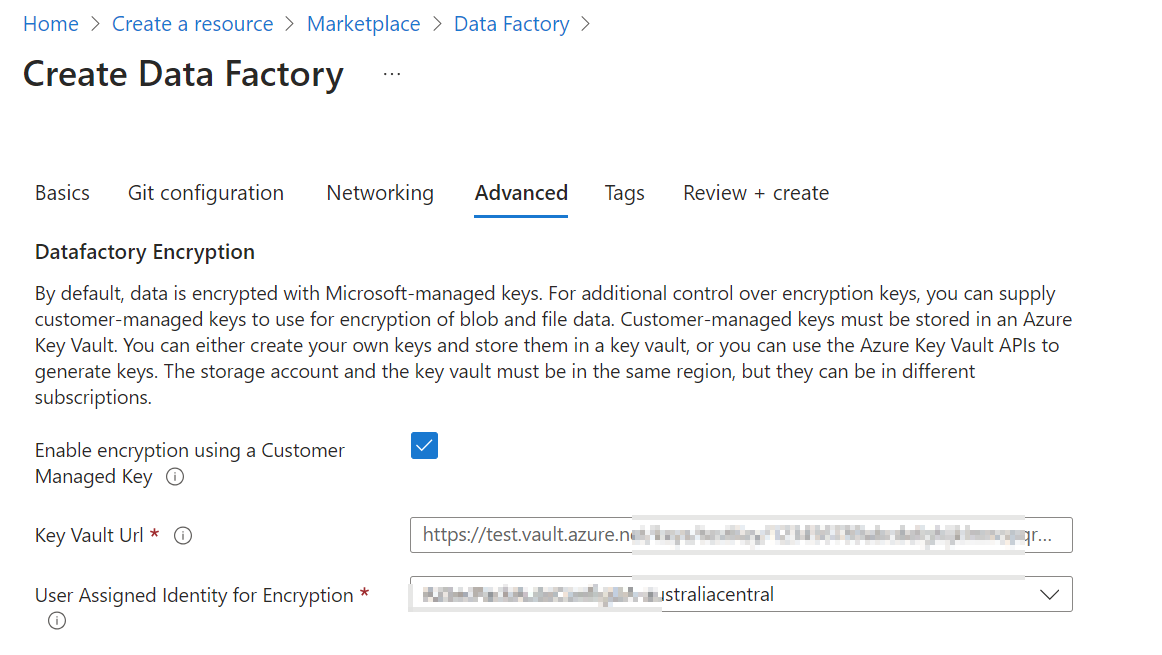The image size is (1162, 655).
Task: Select the Networking tab
Action: (380, 192)
